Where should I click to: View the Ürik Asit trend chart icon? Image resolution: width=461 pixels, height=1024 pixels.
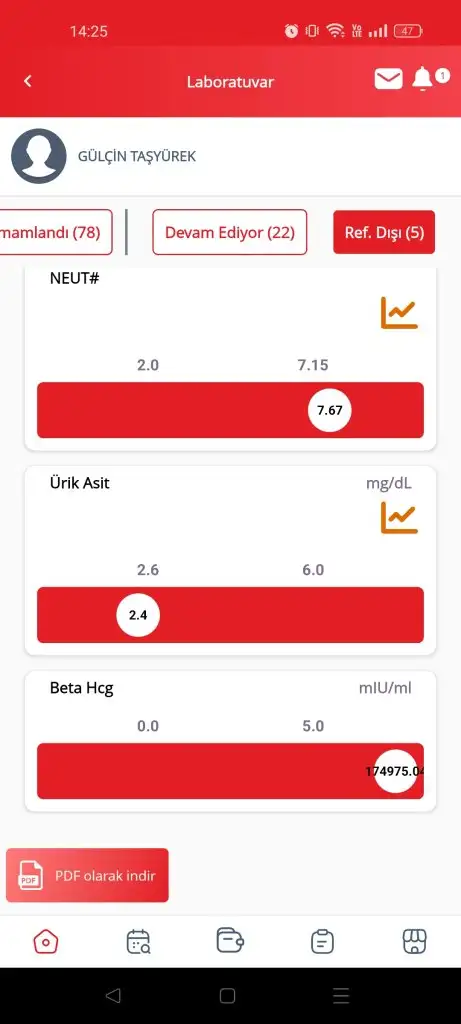pos(399,517)
